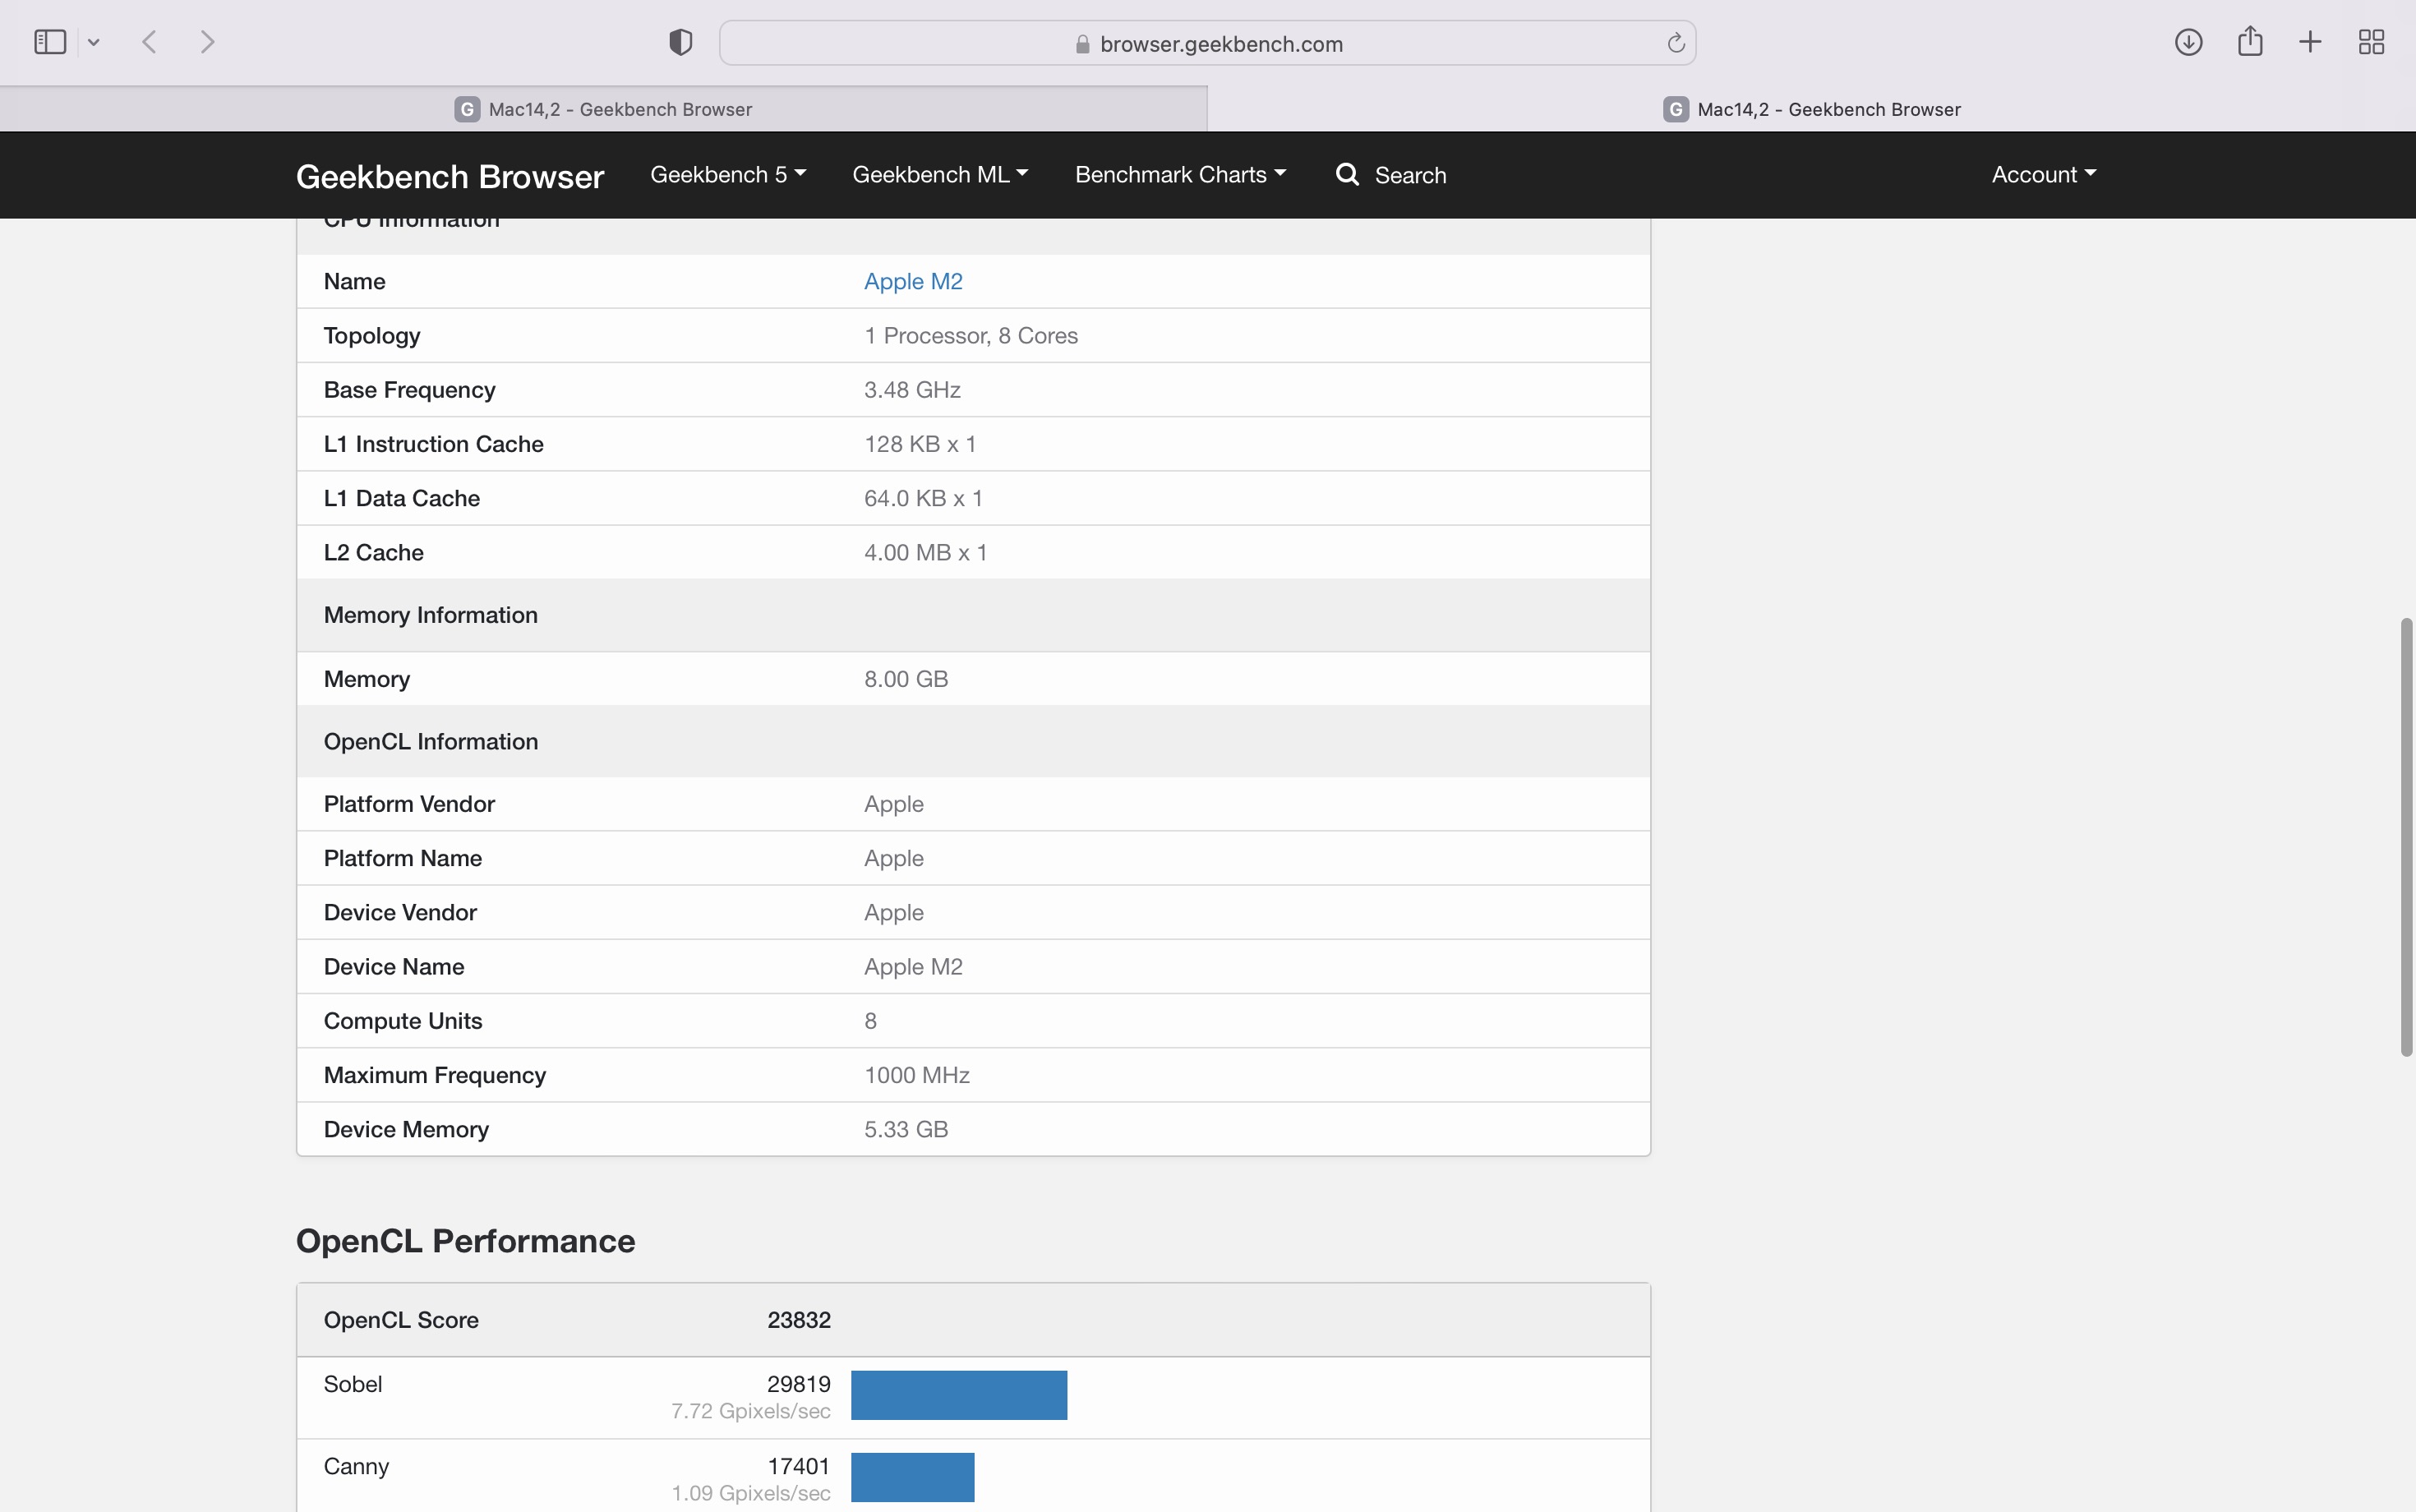Click the vertical page scrollbar thumb
This screenshot has width=2416, height=1512.
point(2406,837)
